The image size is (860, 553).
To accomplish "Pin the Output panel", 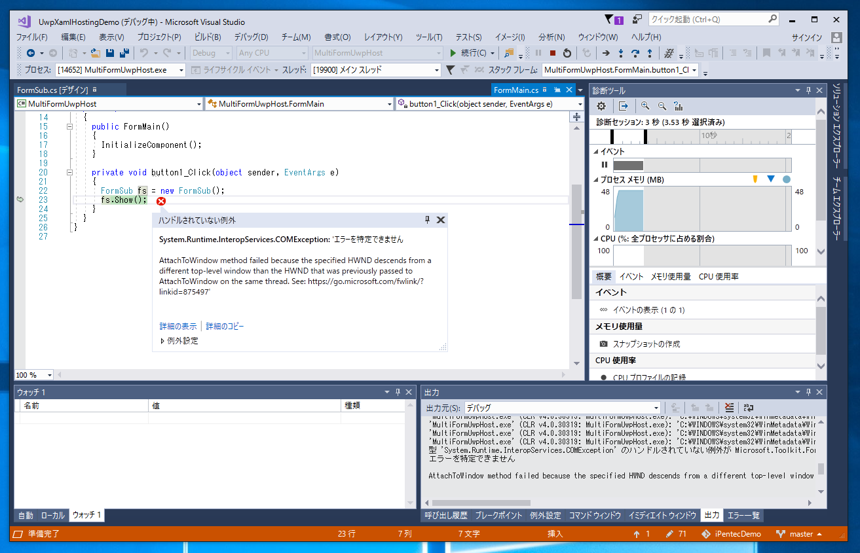I will tap(808, 392).
